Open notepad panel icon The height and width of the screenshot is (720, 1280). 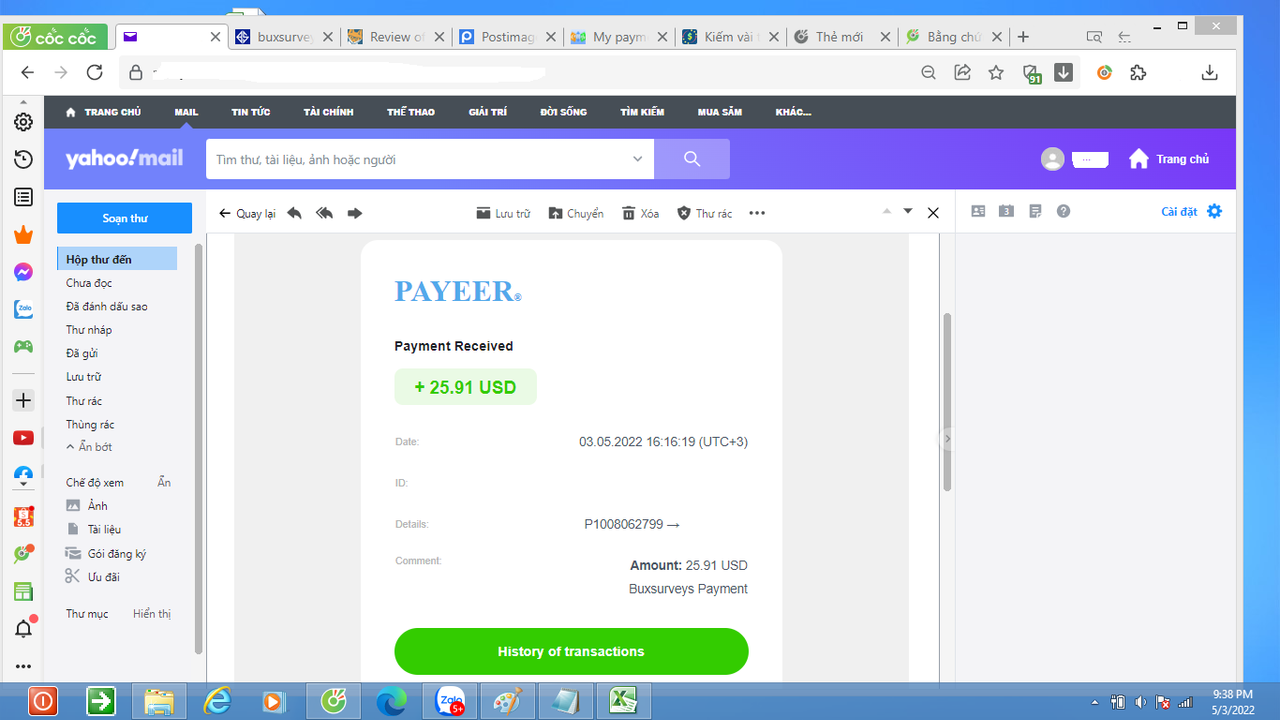(x=1035, y=211)
